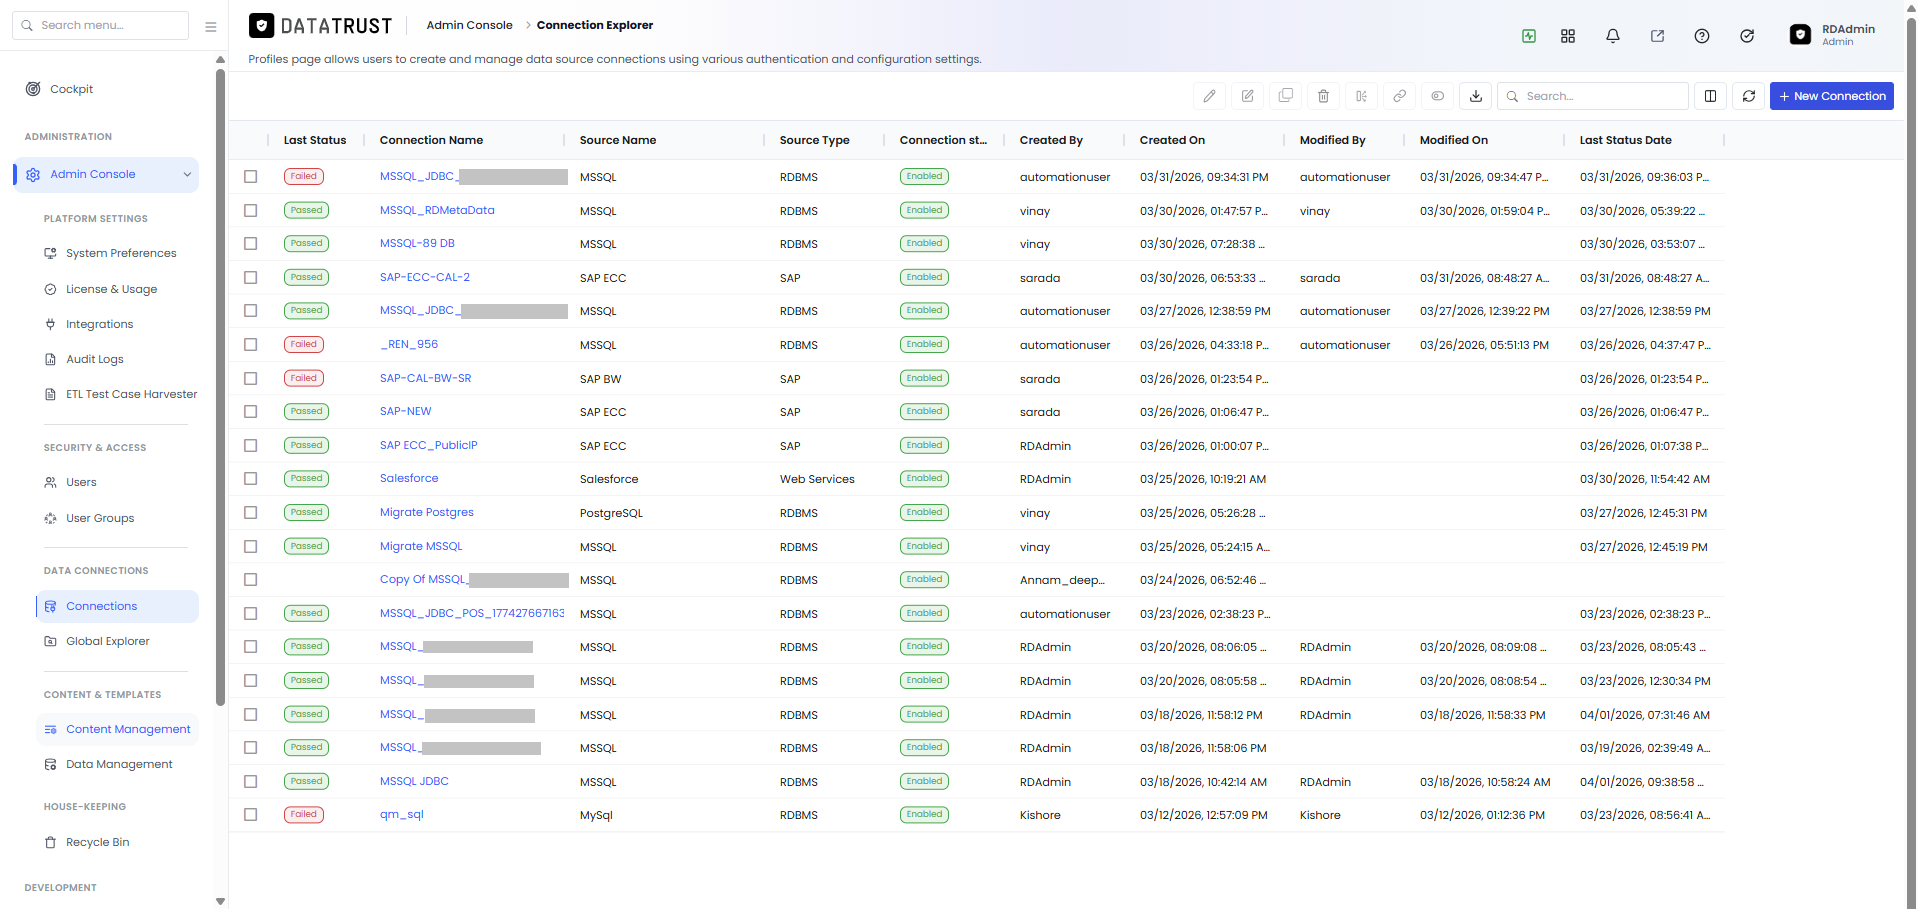
Task: Click the copy connection icon
Action: pos(1285,96)
